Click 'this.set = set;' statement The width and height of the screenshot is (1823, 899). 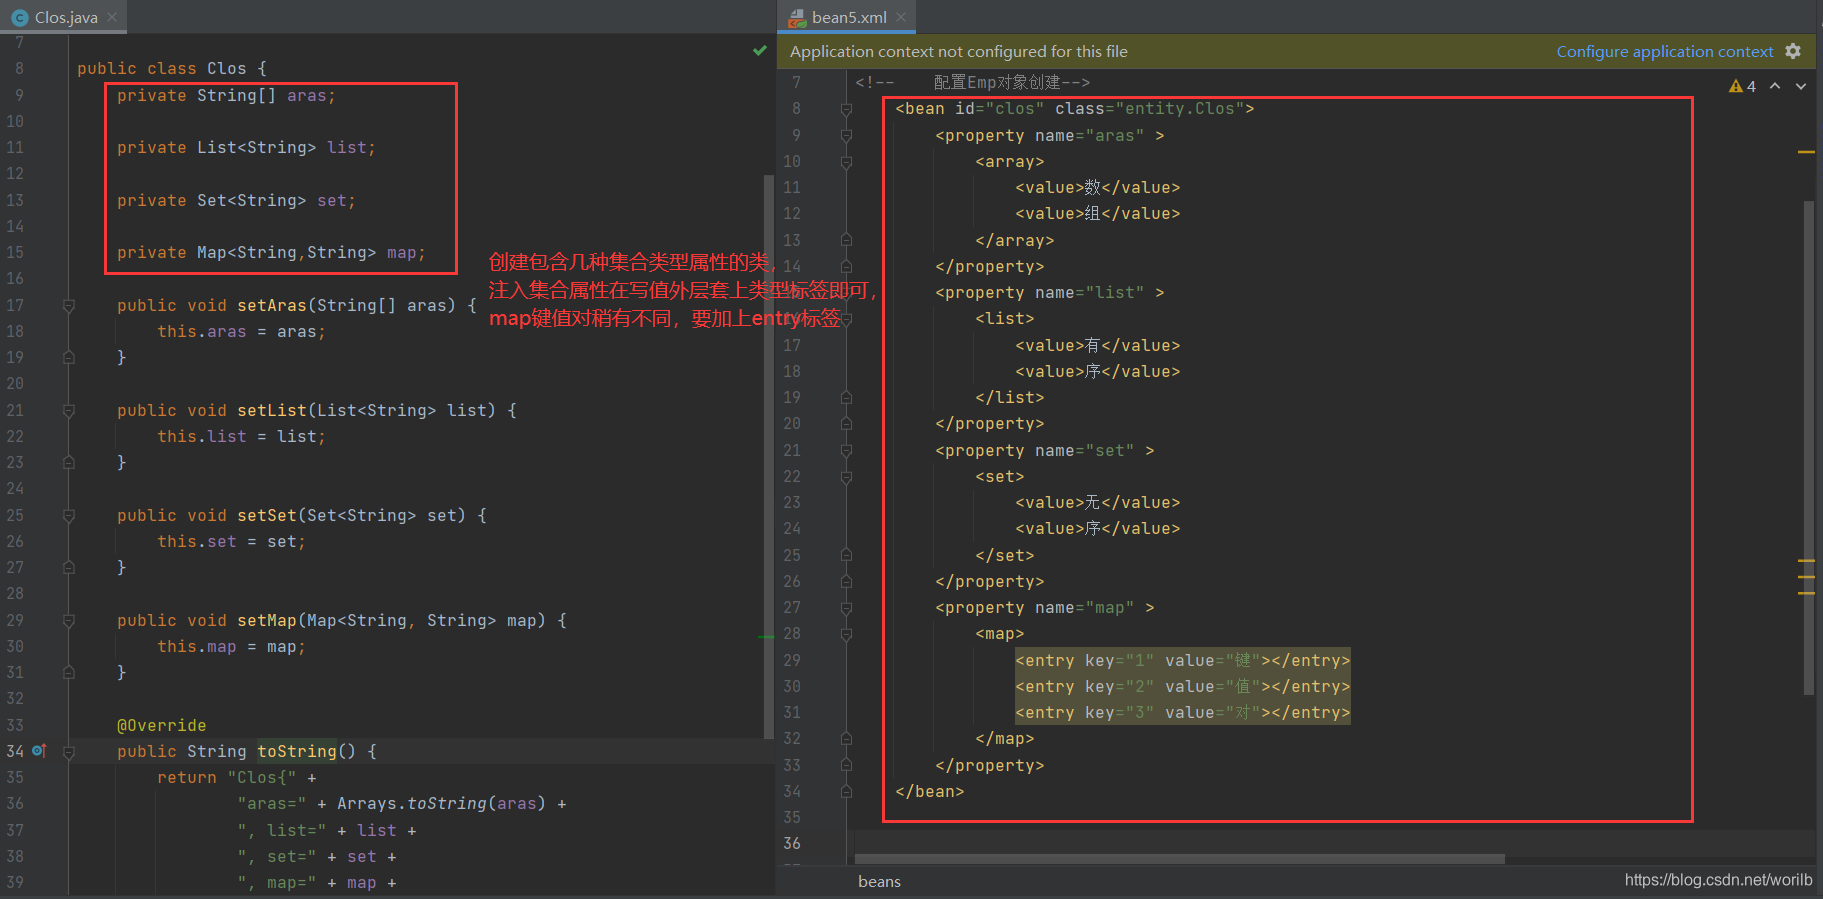pos(231,541)
